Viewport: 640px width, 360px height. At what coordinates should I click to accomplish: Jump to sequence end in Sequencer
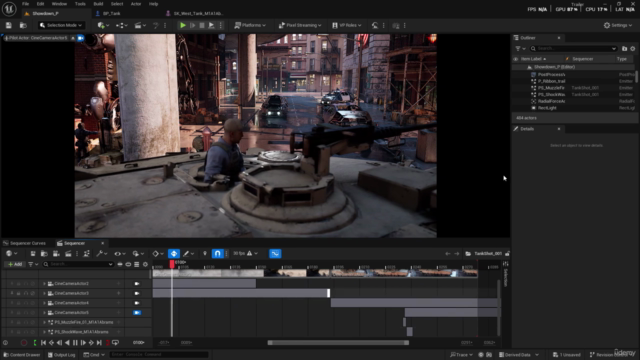coord(99,343)
